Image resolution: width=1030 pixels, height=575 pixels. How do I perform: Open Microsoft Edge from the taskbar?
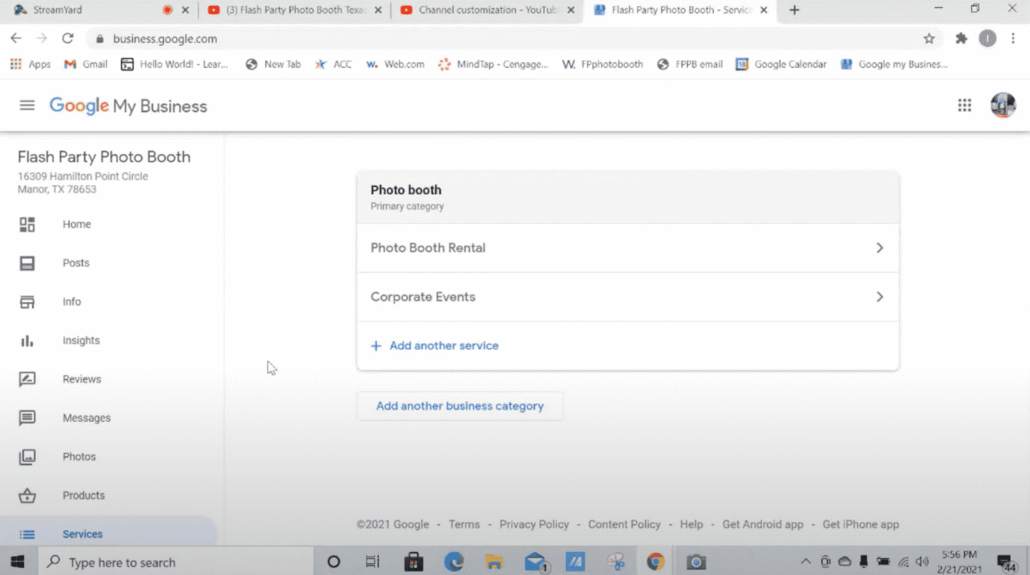[x=453, y=562]
